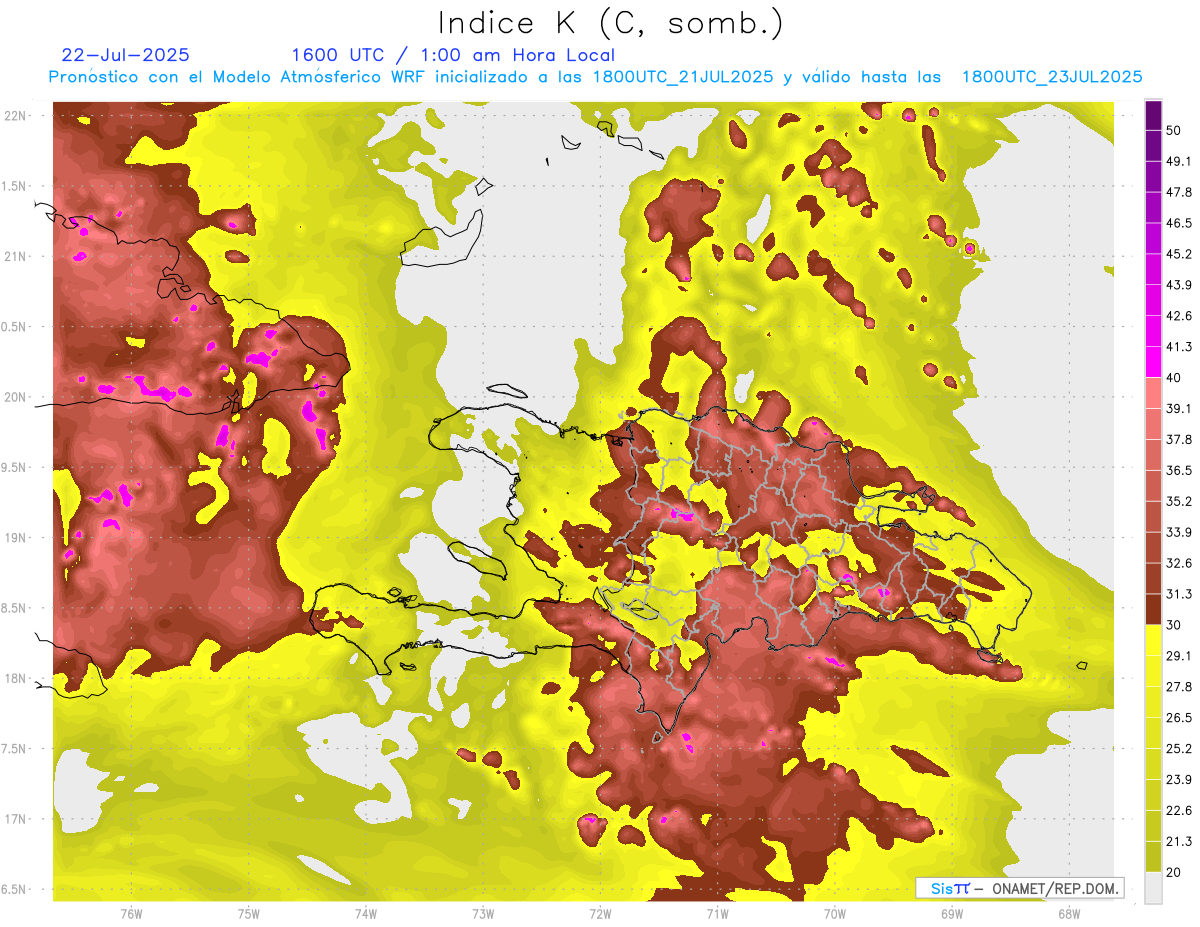Click legend value '43.9'

click(1178, 285)
